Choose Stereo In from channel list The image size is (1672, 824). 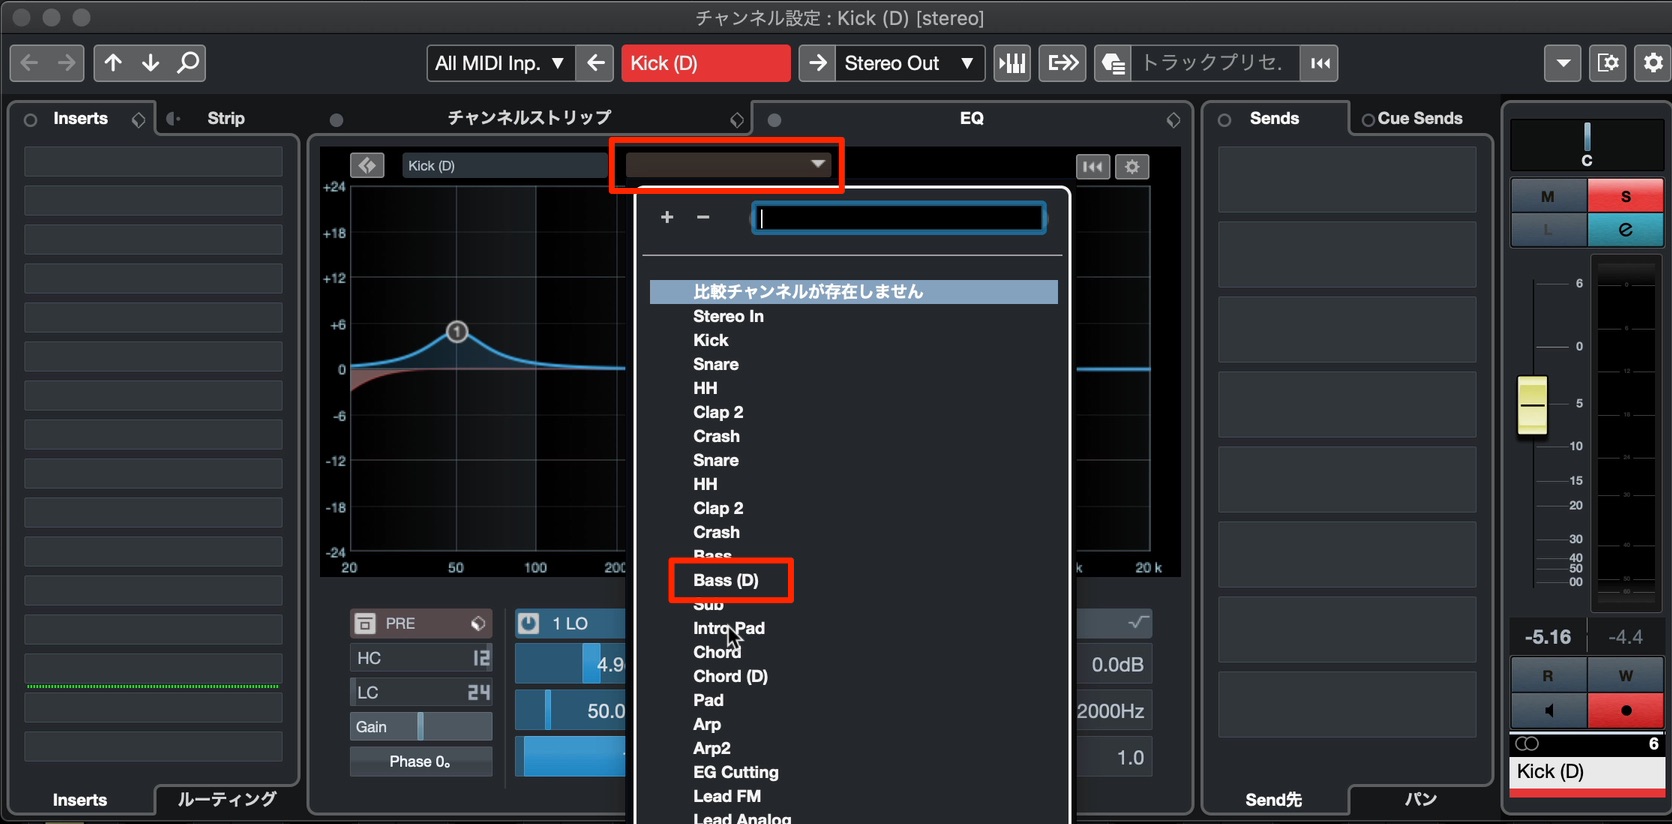[x=728, y=316]
